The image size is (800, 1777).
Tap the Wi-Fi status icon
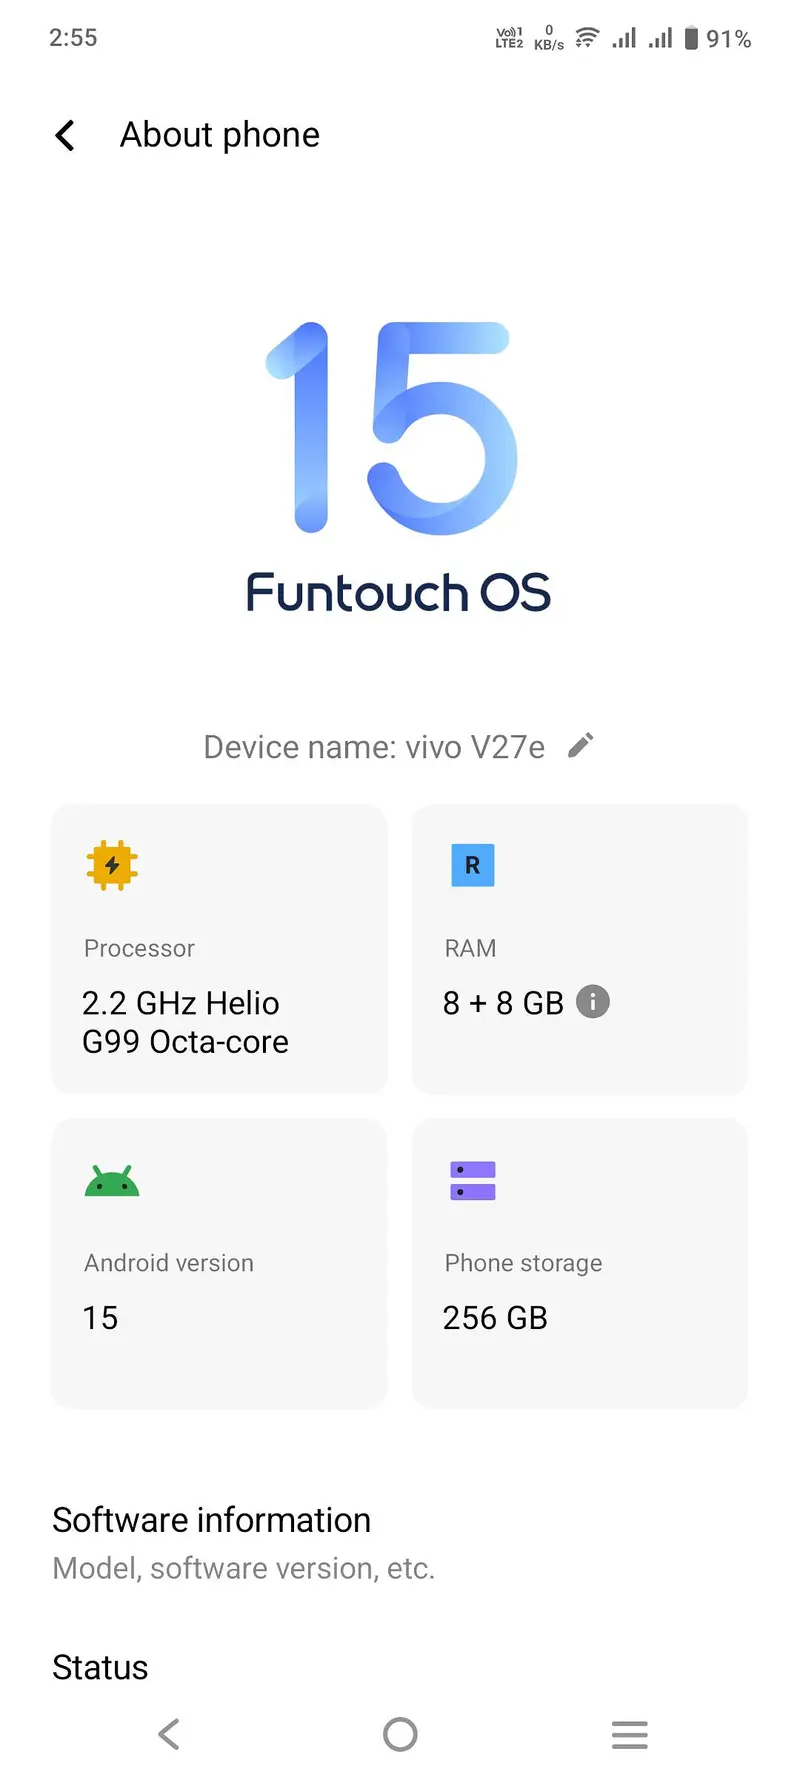pyautogui.click(x=587, y=38)
